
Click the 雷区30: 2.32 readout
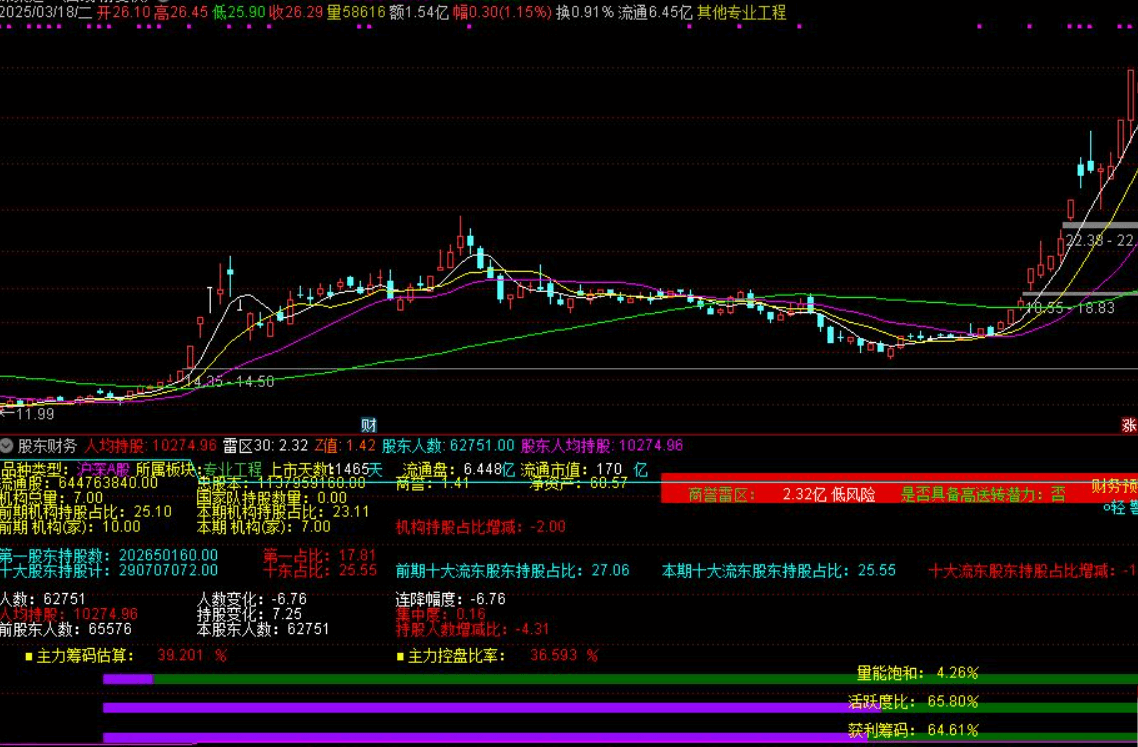[265, 446]
